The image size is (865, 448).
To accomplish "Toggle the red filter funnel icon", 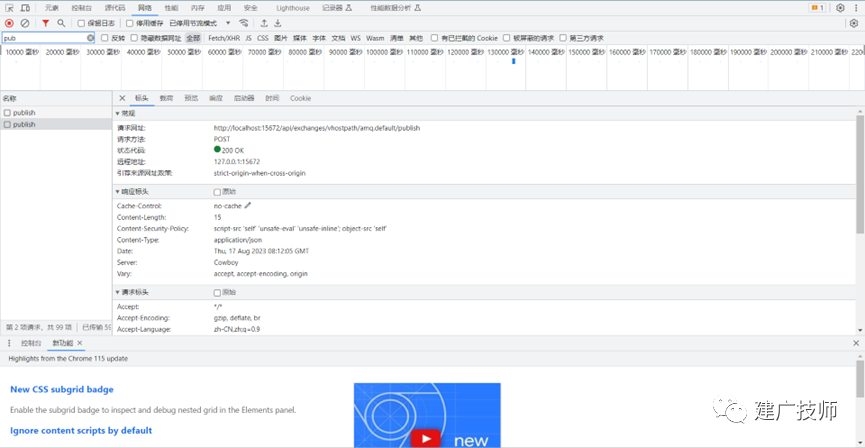I will coord(46,23).
